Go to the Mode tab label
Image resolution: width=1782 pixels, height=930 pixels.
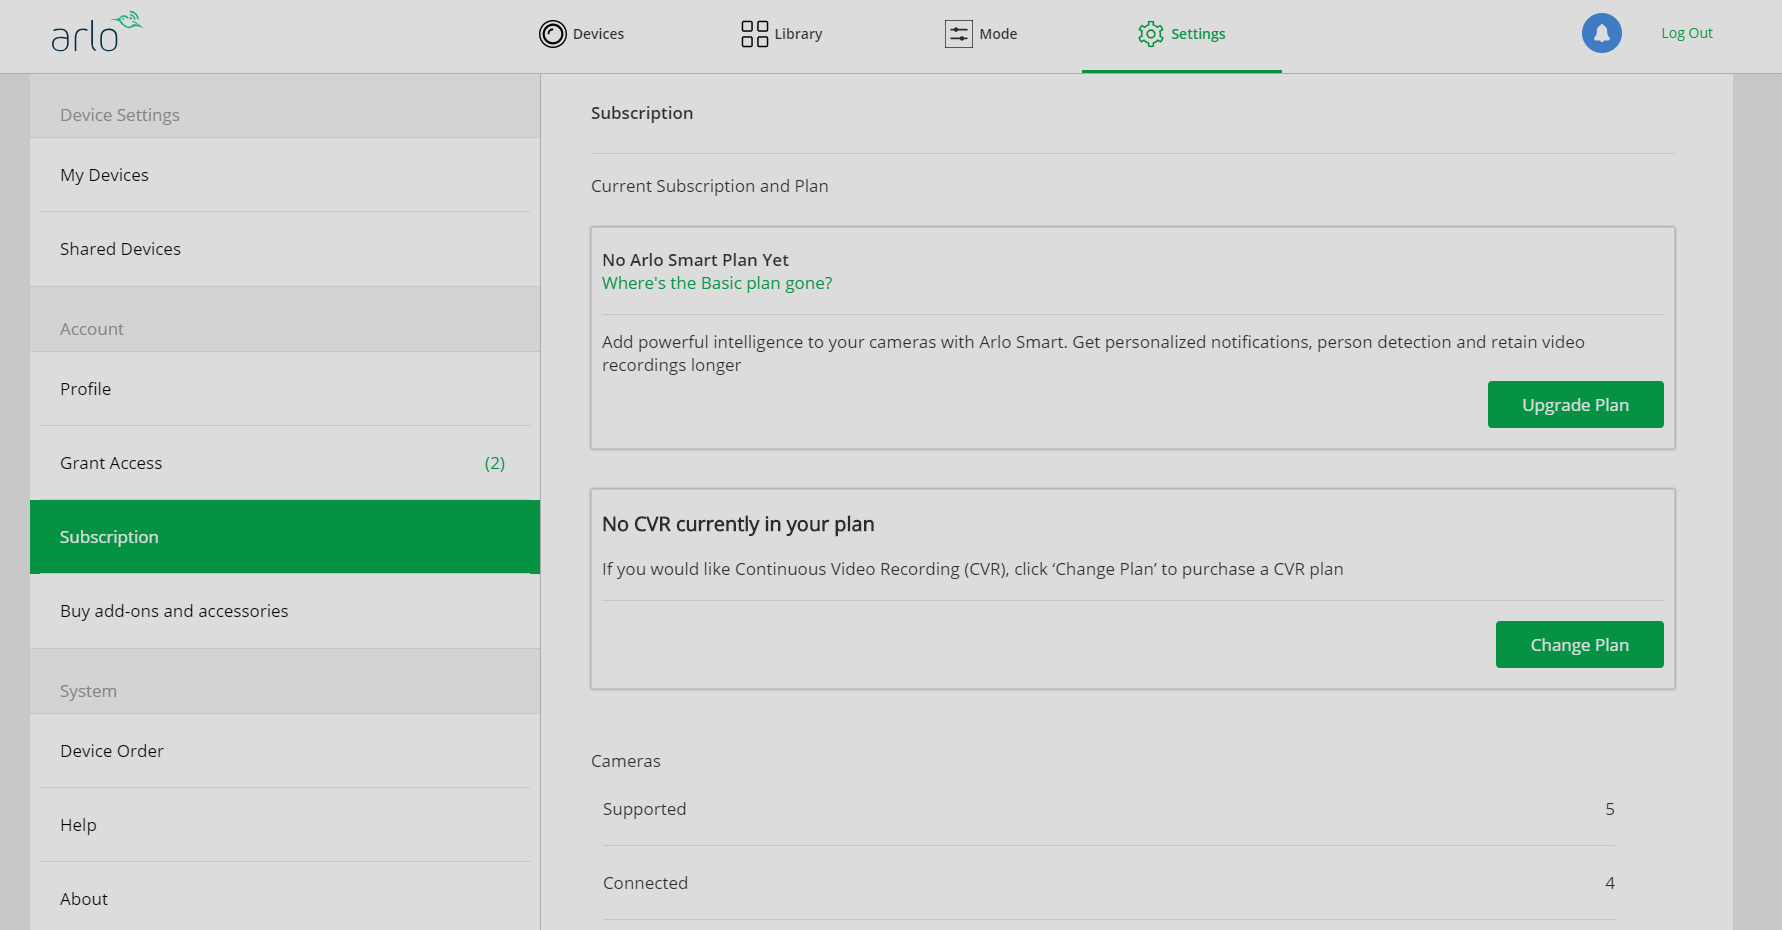998,34
